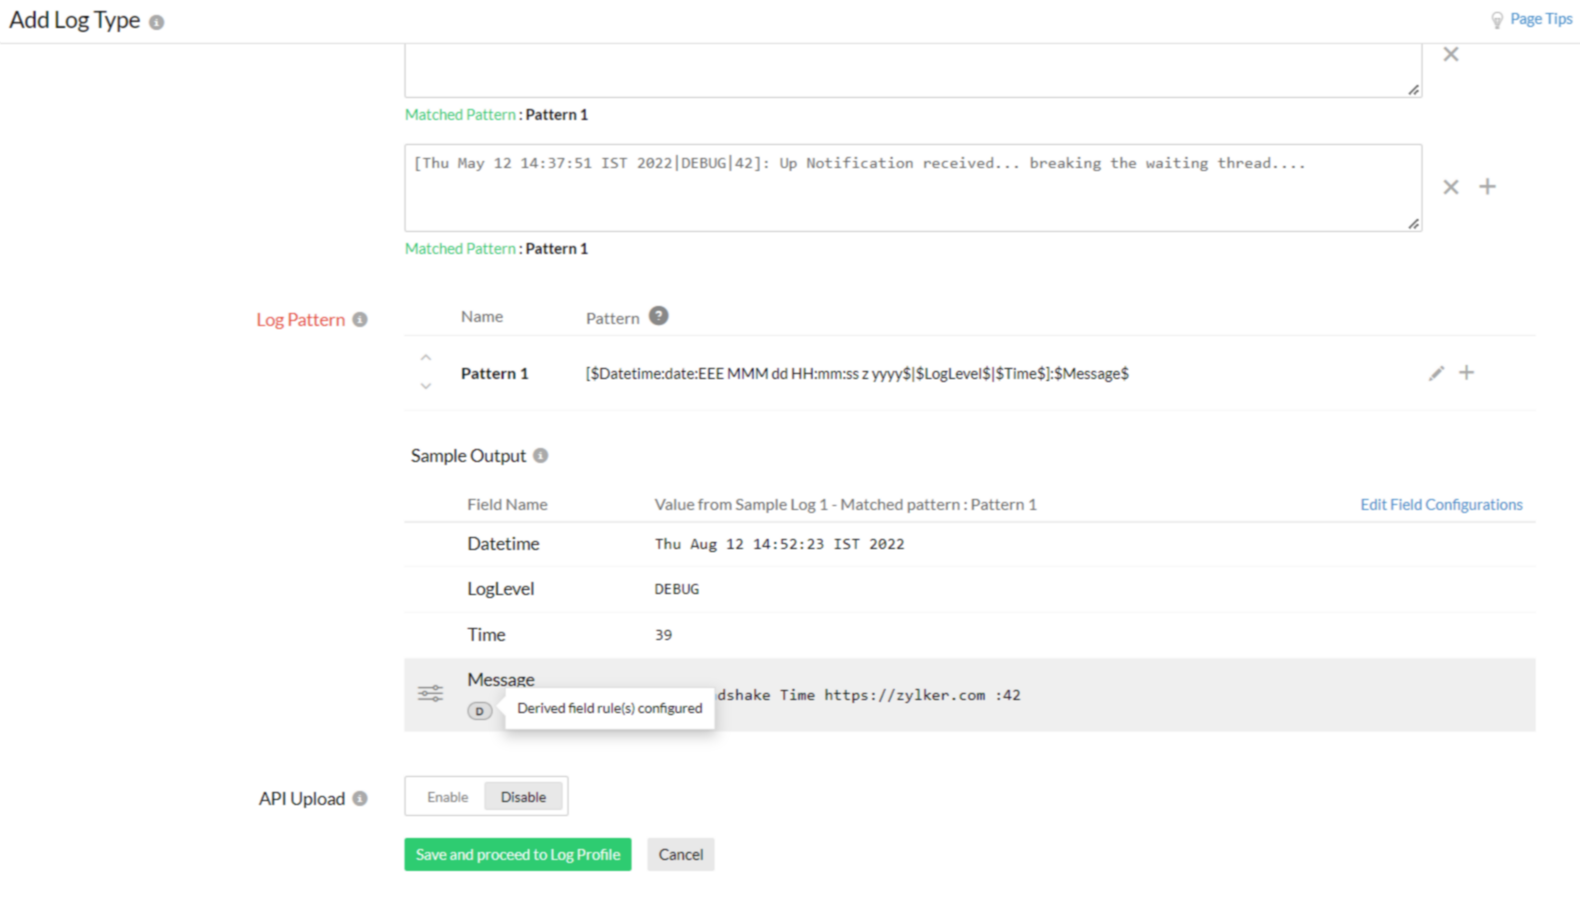Click Save and proceed to Log Profile
The height and width of the screenshot is (909, 1580).
517,855
